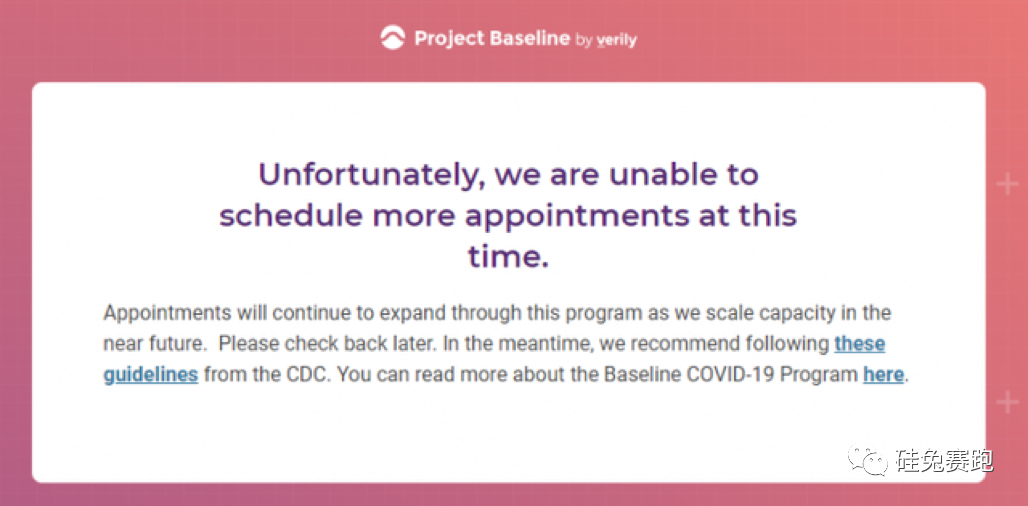Open the "these" CDC guidelines link
The width and height of the screenshot is (1028, 506).
[859, 344]
